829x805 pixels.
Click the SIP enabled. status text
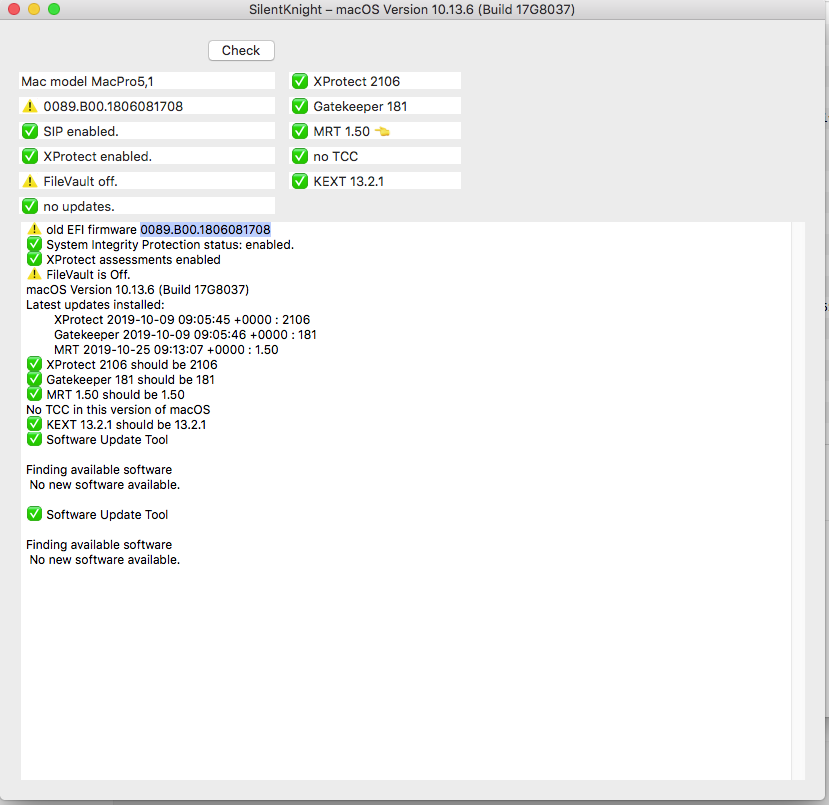(x=81, y=131)
